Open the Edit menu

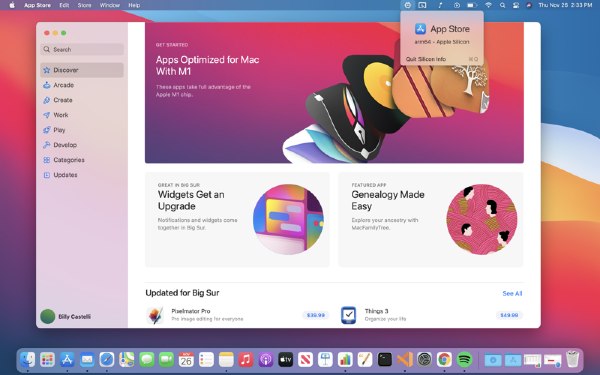[x=64, y=5]
